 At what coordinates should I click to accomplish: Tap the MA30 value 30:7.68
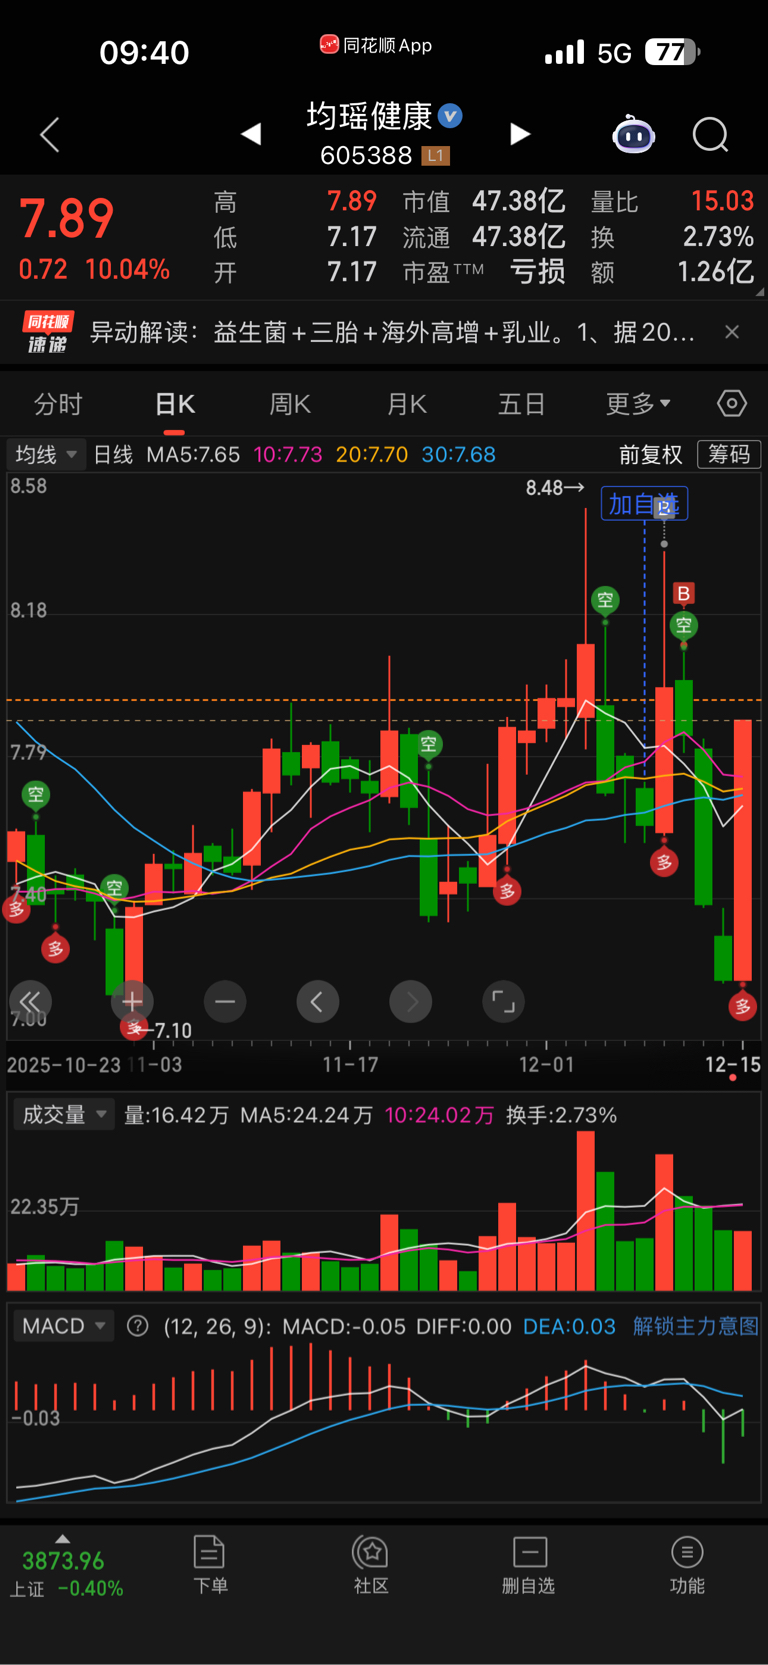[458, 455]
